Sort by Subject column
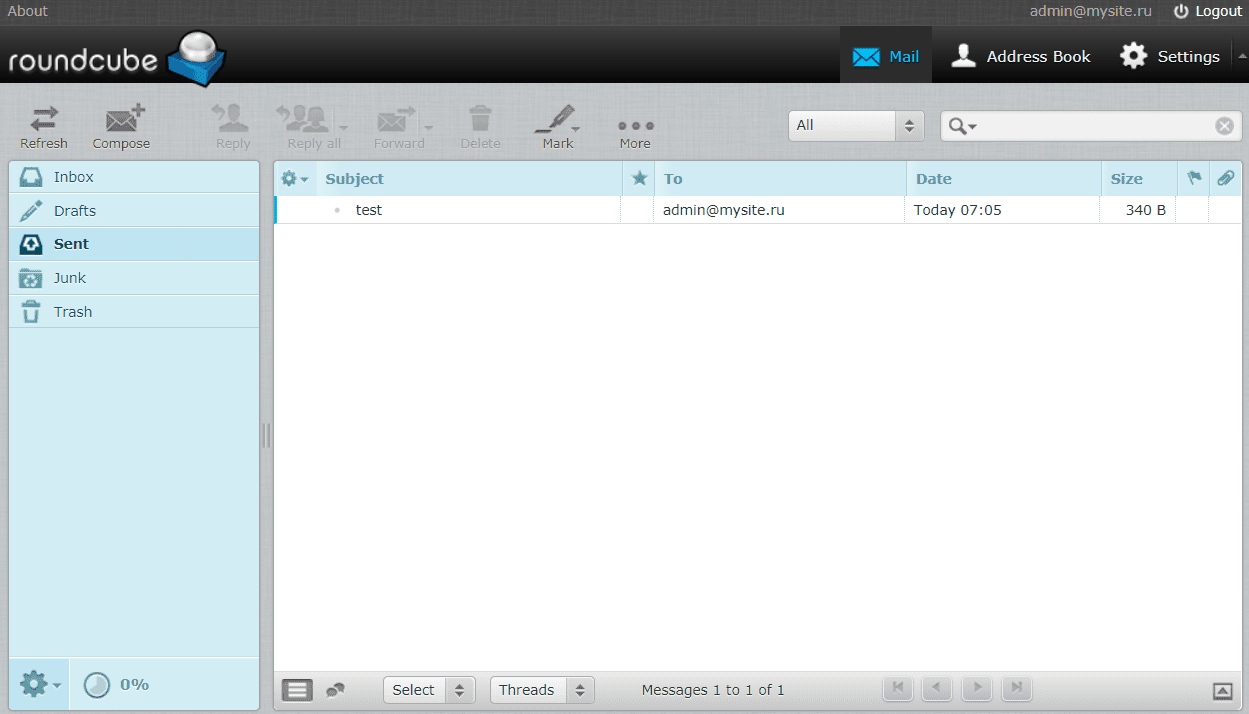The height and width of the screenshot is (714, 1249). [x=354, y=179]
